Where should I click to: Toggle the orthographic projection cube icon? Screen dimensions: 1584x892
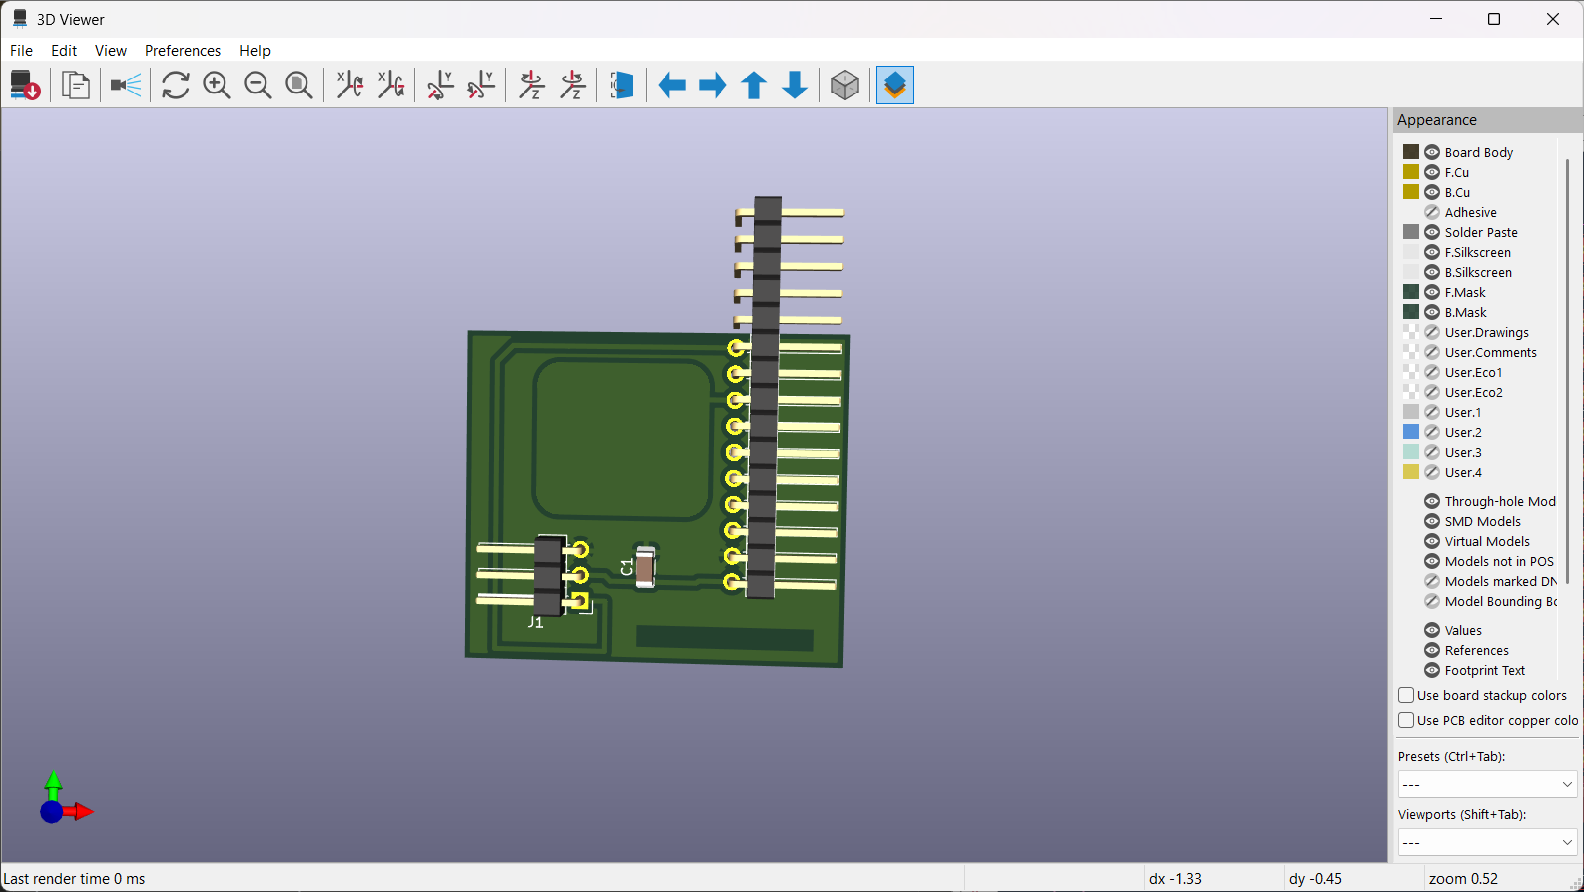coord(845,85)
